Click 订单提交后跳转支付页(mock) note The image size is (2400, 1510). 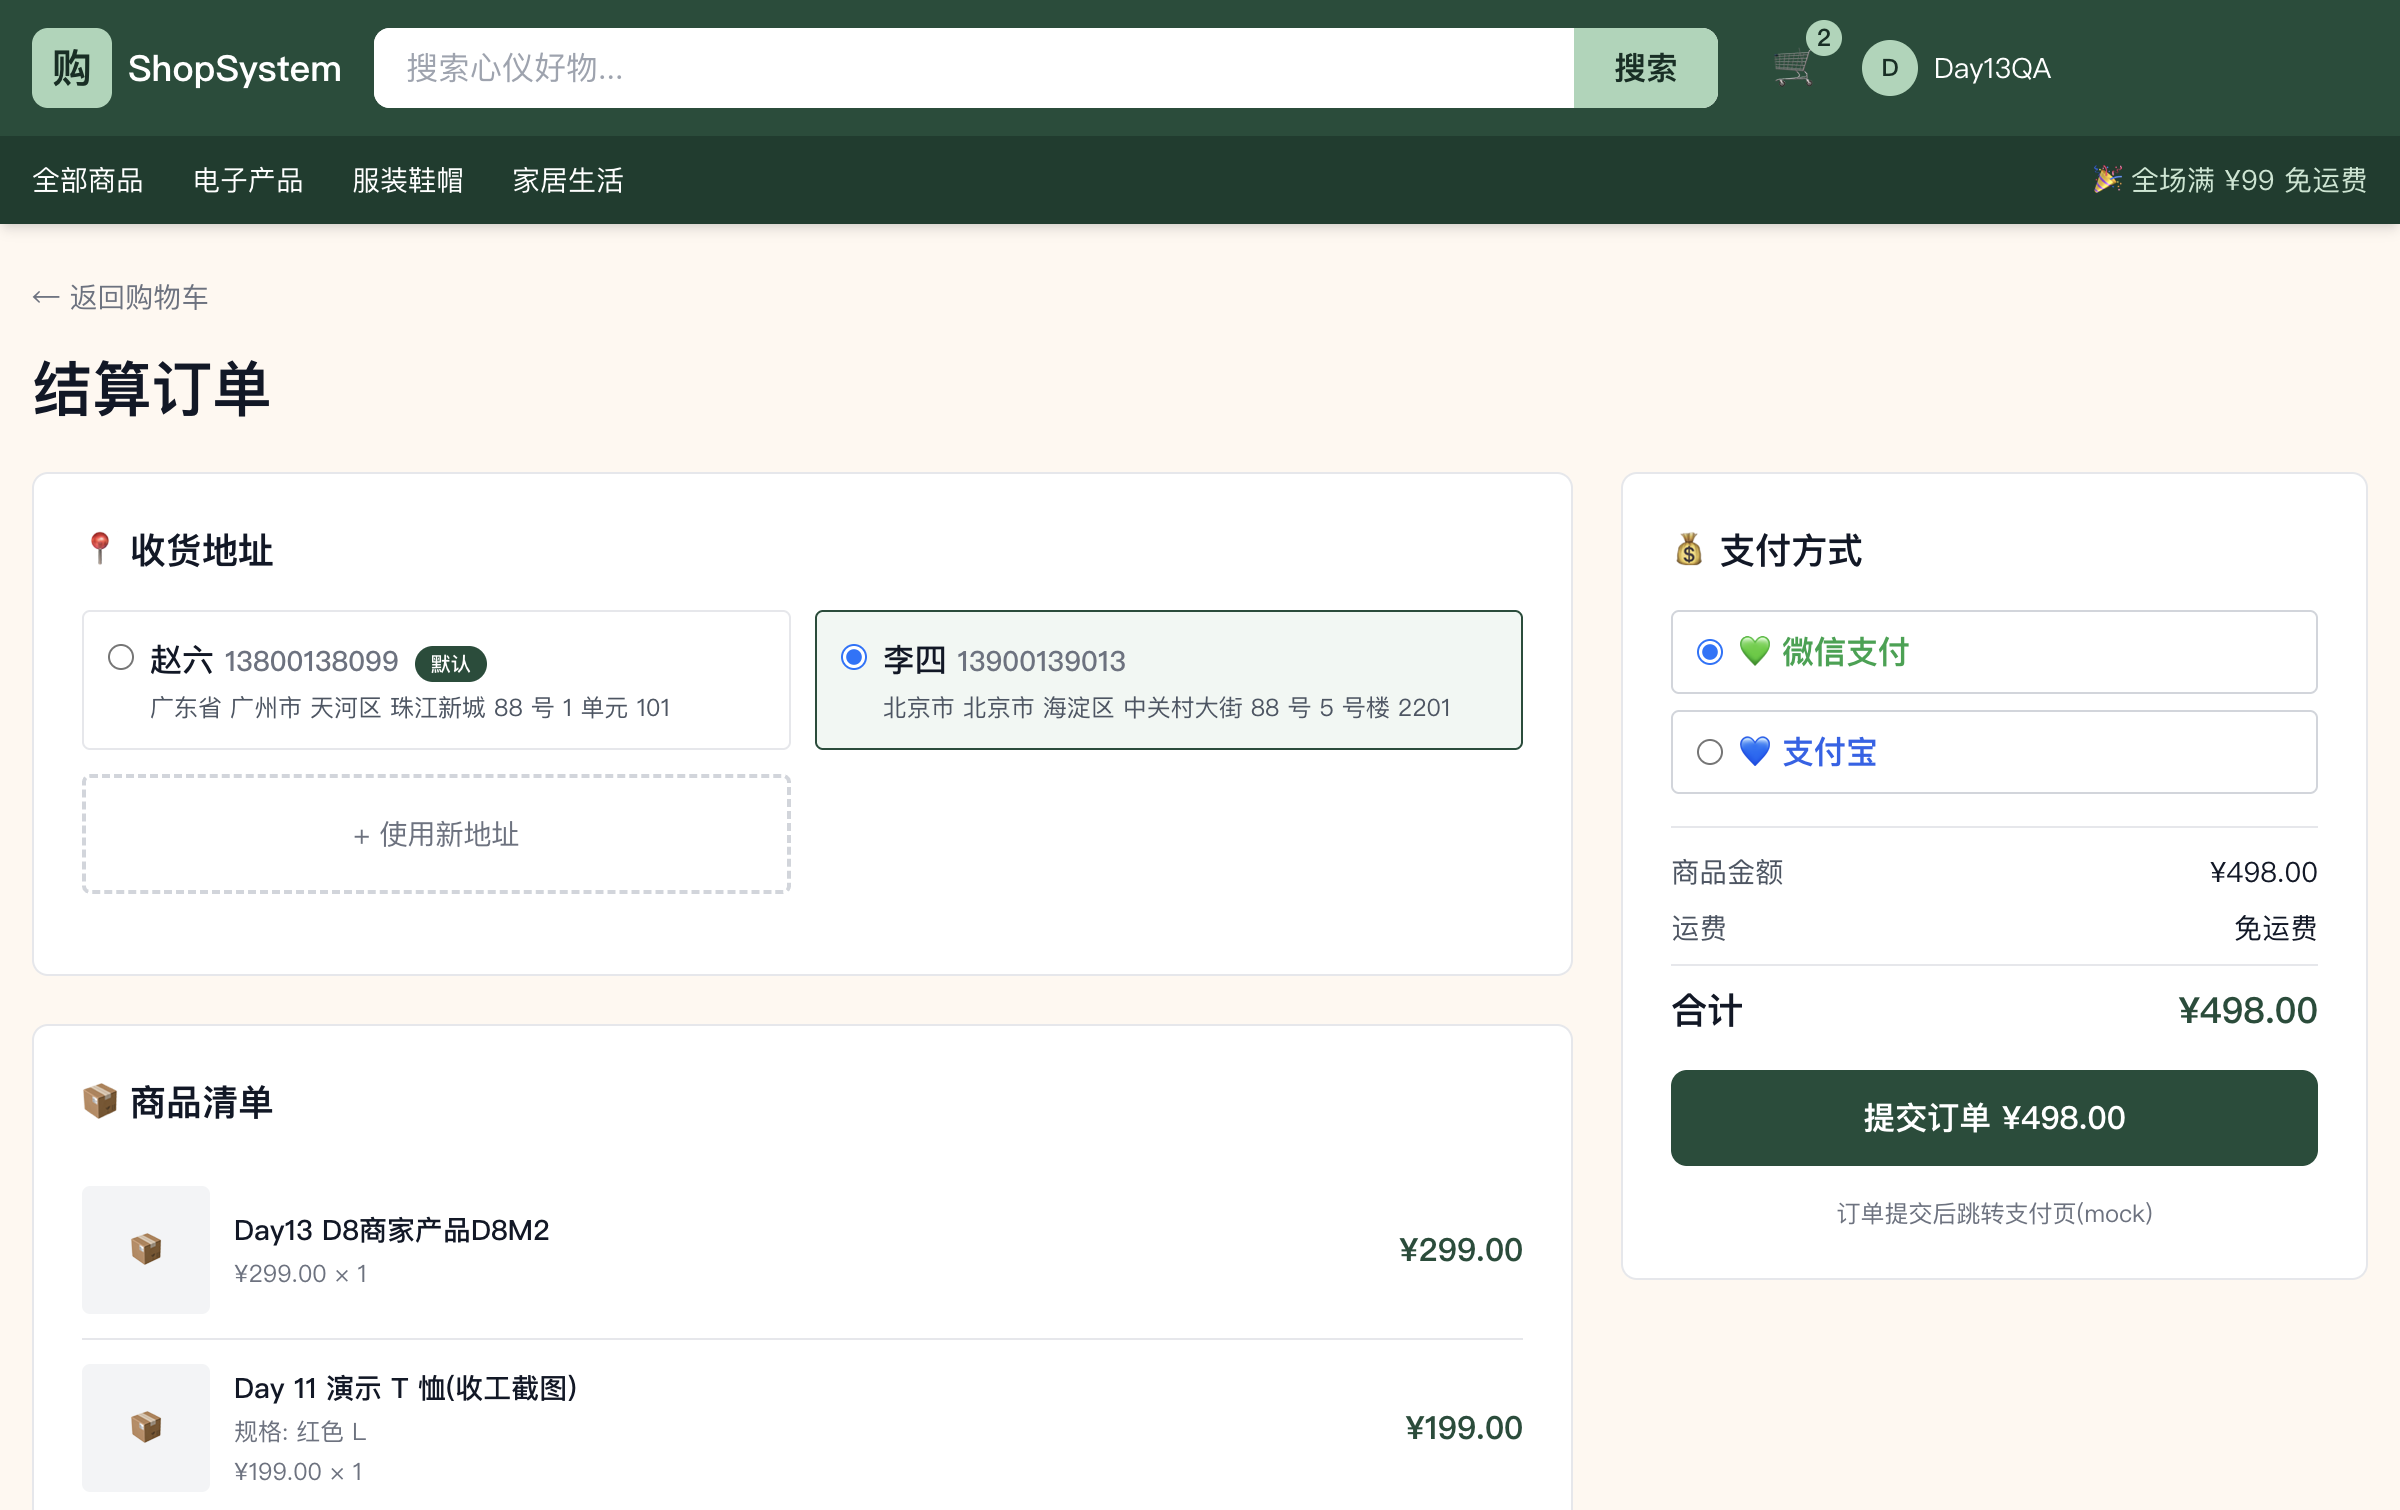tap(1994, 1213)
